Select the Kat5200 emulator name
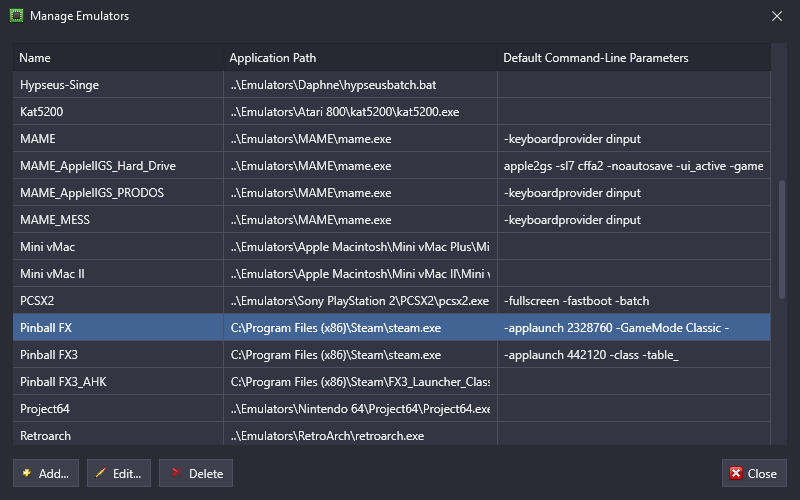Viewport: 800px width, 500px height. (41, 112)
